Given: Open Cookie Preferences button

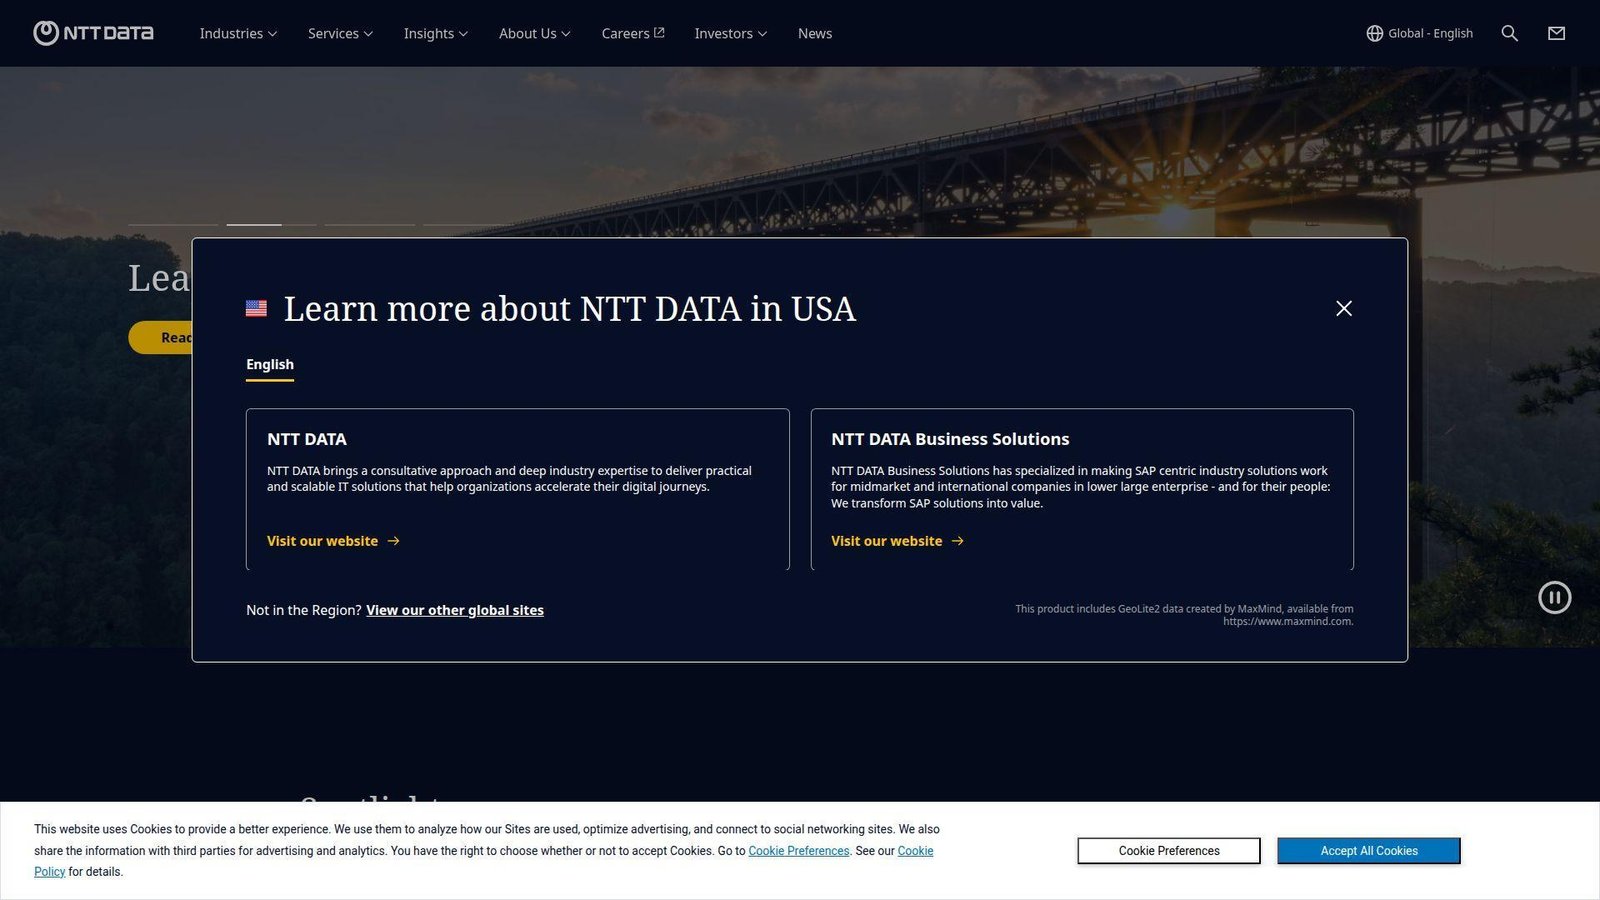Looking at the screenshot, I should [1169, 851].
